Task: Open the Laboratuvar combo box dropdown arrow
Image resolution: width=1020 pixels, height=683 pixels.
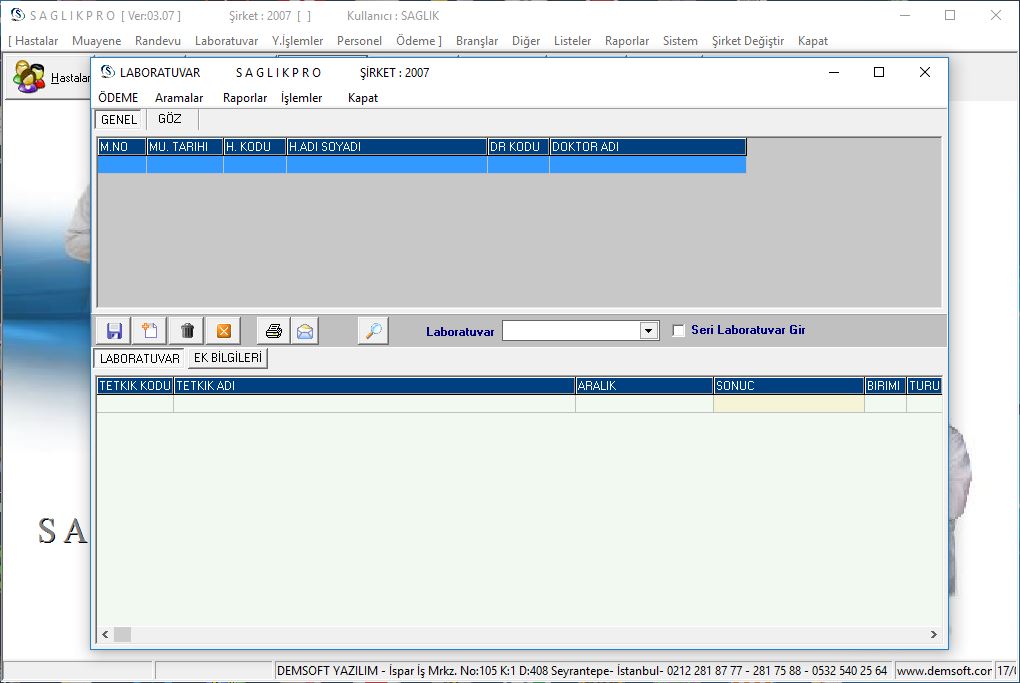Action: (648, 330)
